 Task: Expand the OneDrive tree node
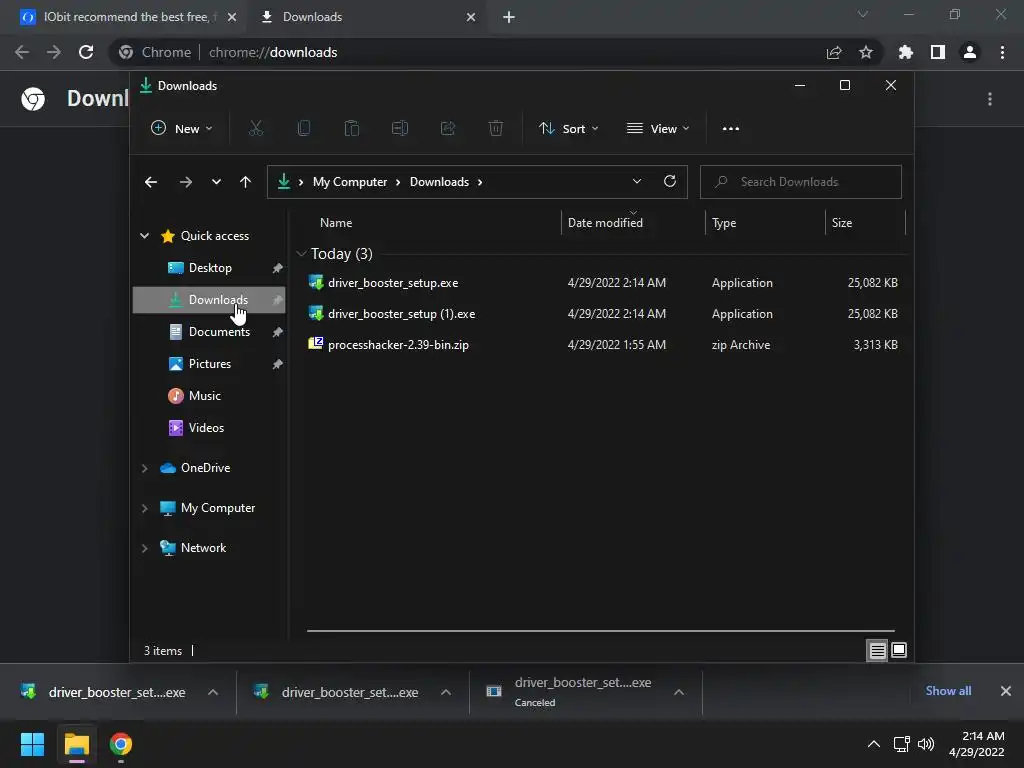pos(144,468)
